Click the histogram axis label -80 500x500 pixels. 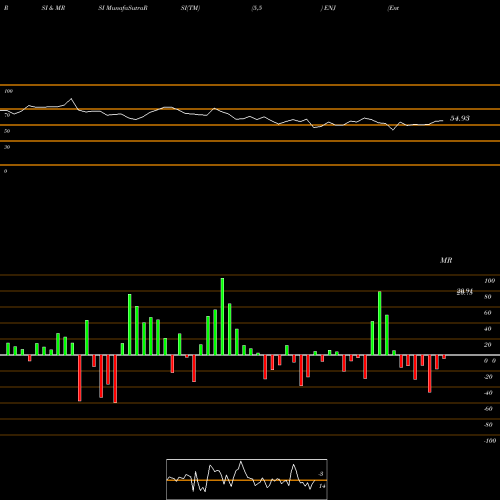[488, 425]
